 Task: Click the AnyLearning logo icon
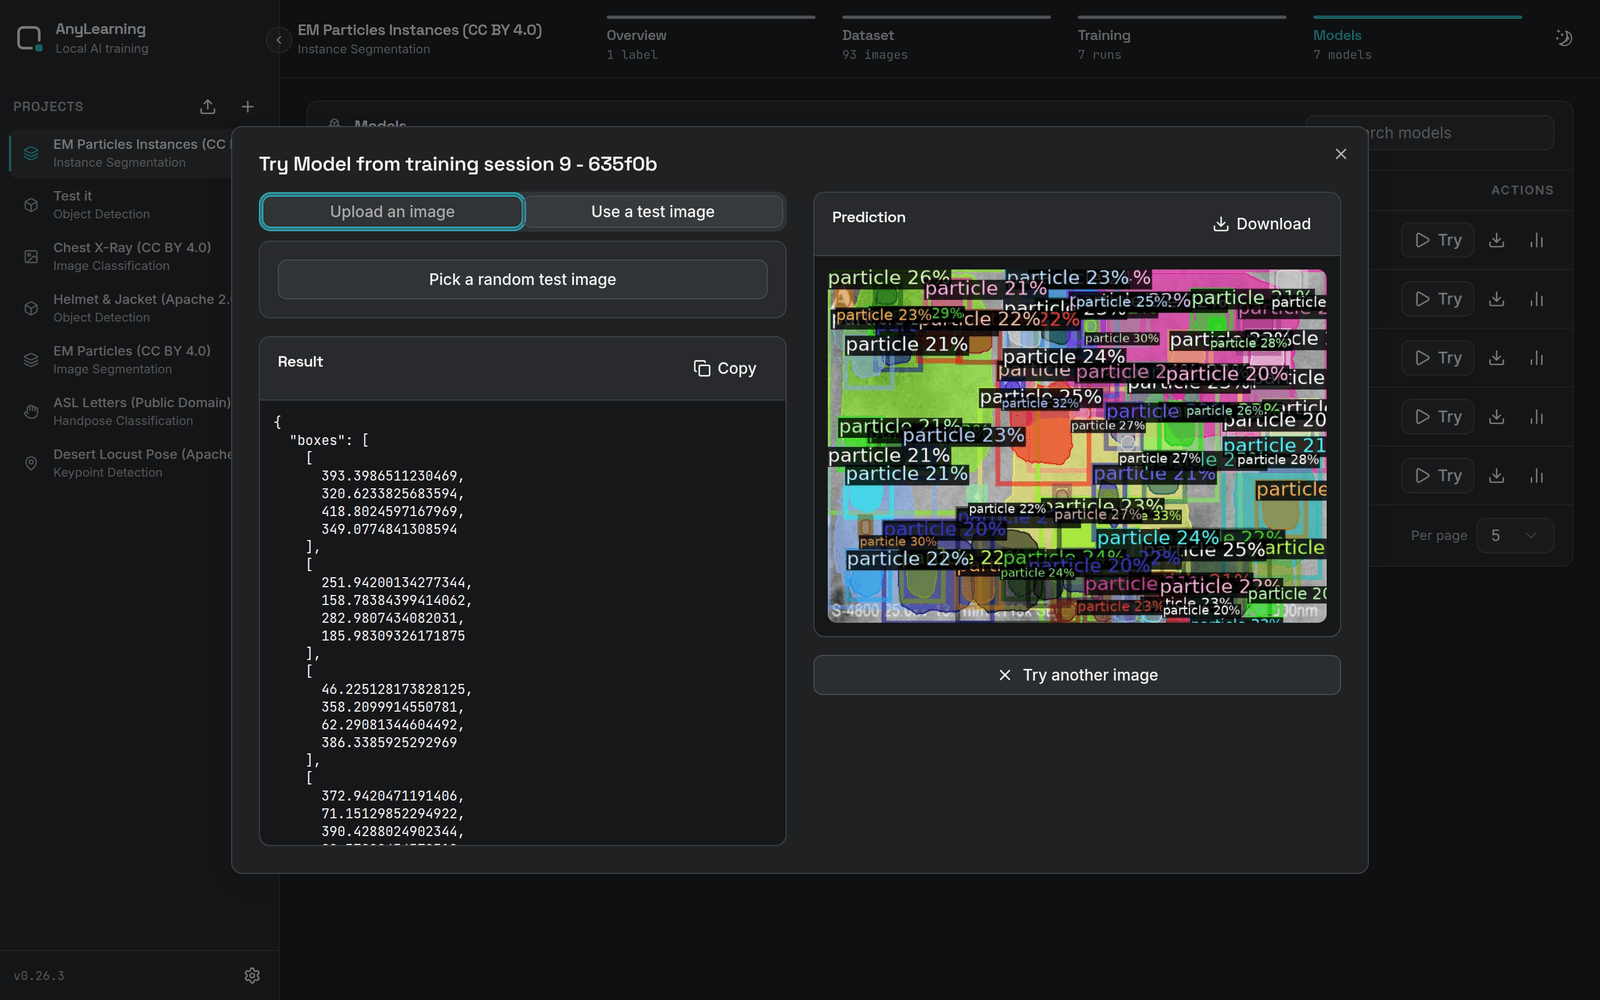pos(30,39)
